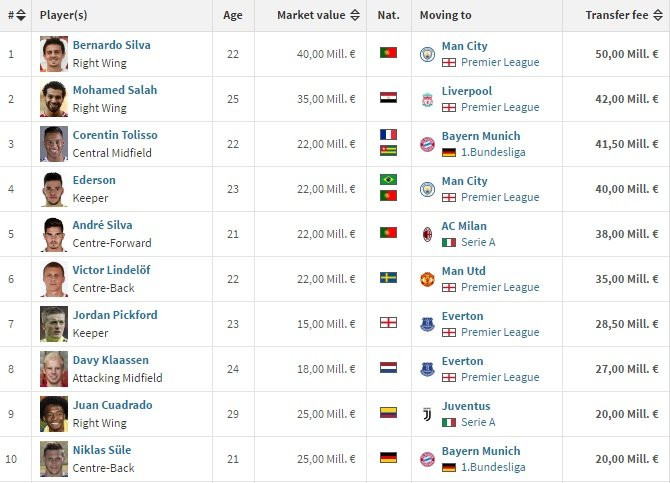This screenshot has width=670, height=483.
Task: Click Bayern Munich crest in Tolisso row
Action: click(427, 144)
